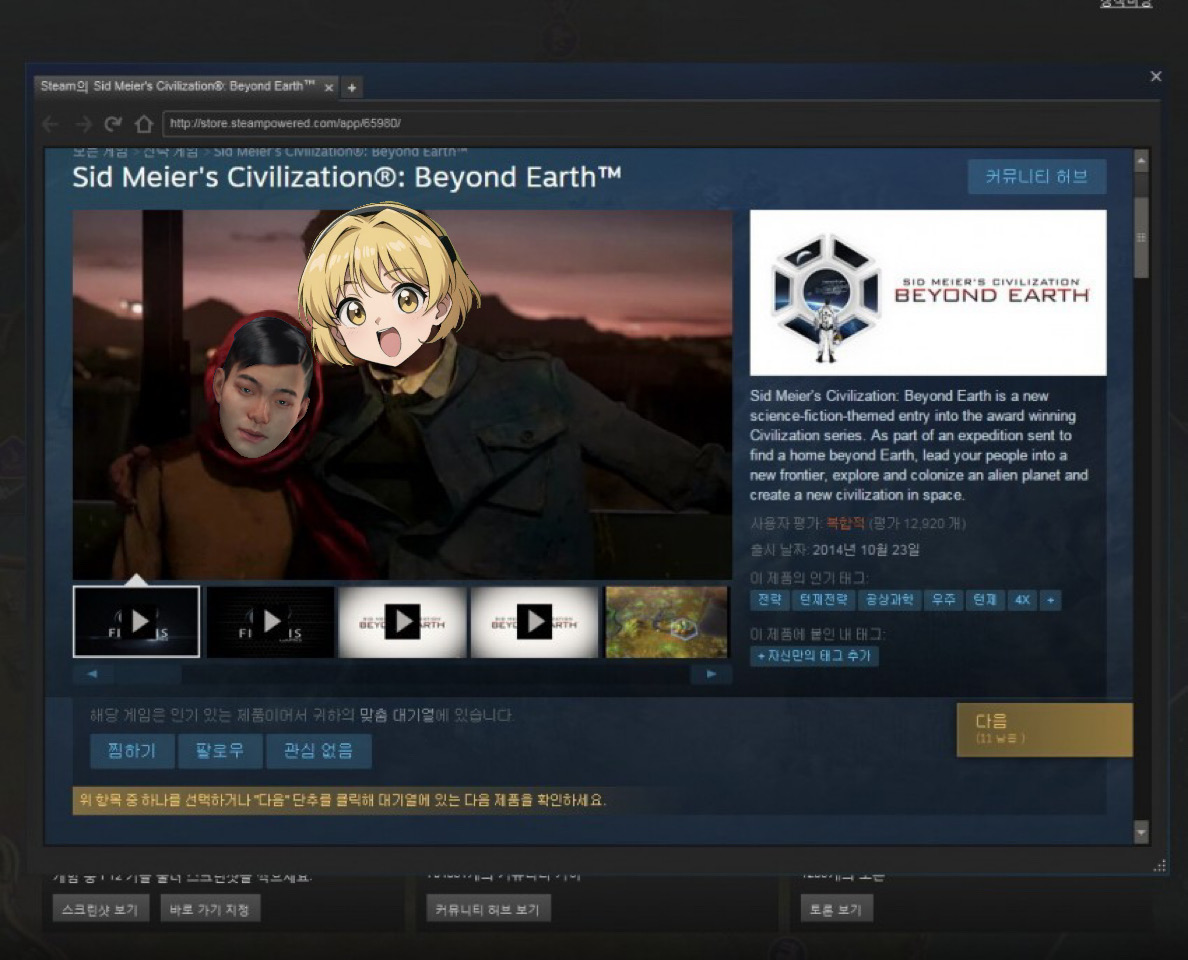Select the 턴제전략 tag
The height and width of the screenshot is (960, 1188).
click(824, 600)
